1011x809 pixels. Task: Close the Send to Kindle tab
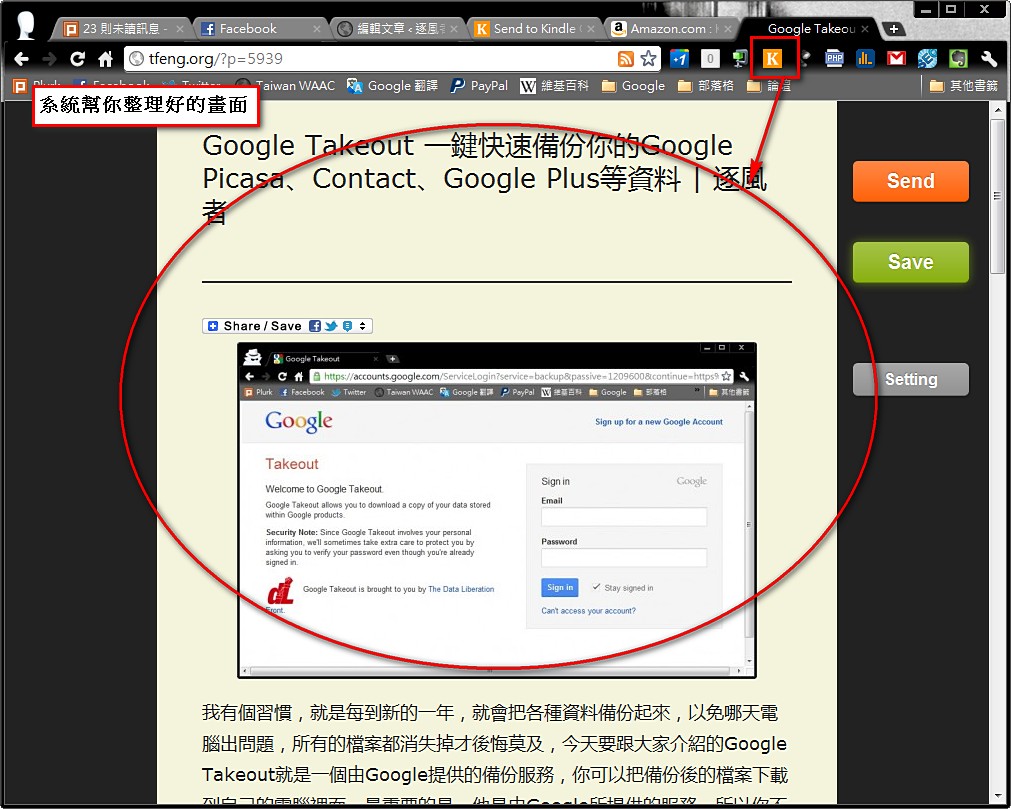591,29
